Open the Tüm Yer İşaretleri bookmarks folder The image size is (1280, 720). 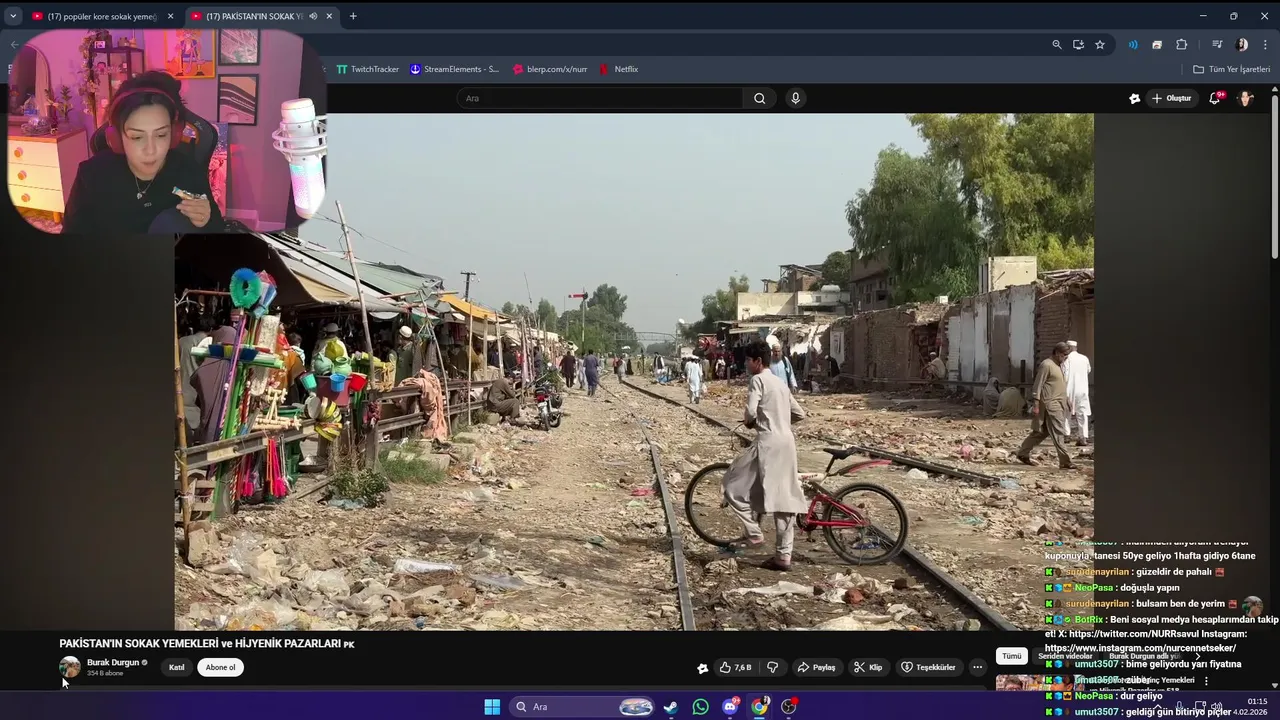[1231, 69]
